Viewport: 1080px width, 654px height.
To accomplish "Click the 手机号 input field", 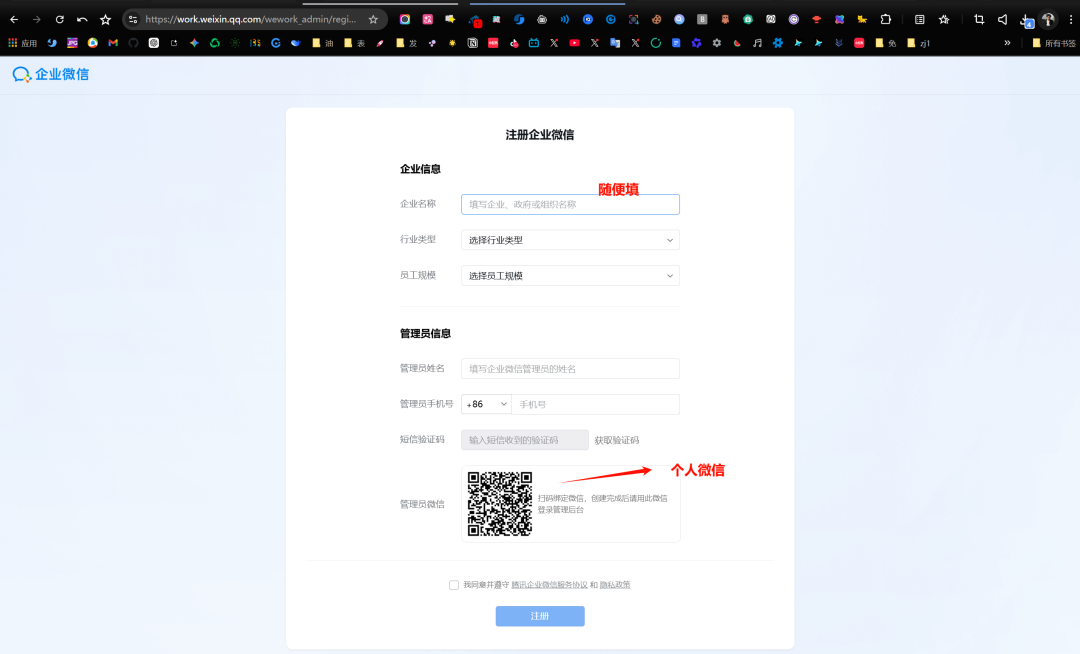I will pyautogui.click(x=596, y=404).
